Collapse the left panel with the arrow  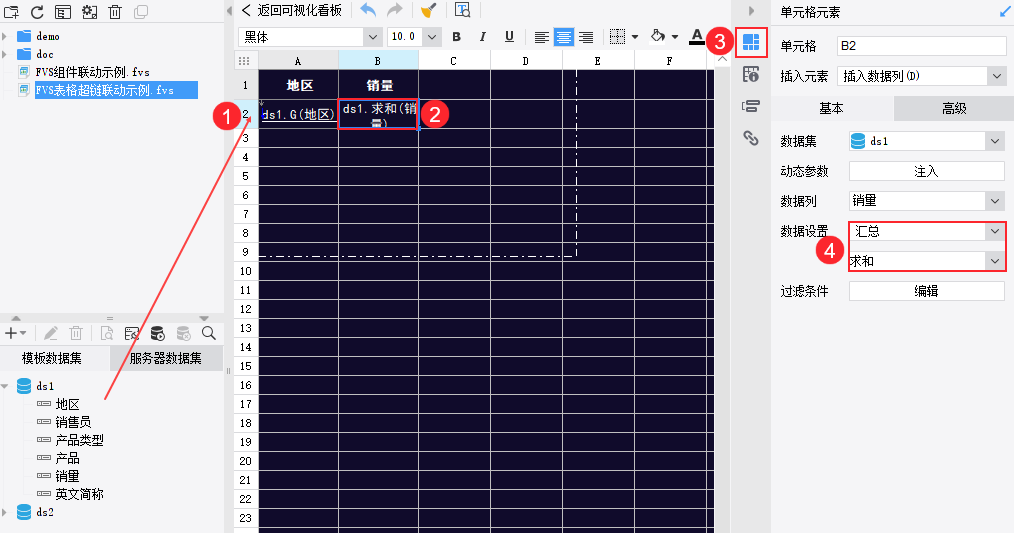pyautogui.click(x=229, y=11)
